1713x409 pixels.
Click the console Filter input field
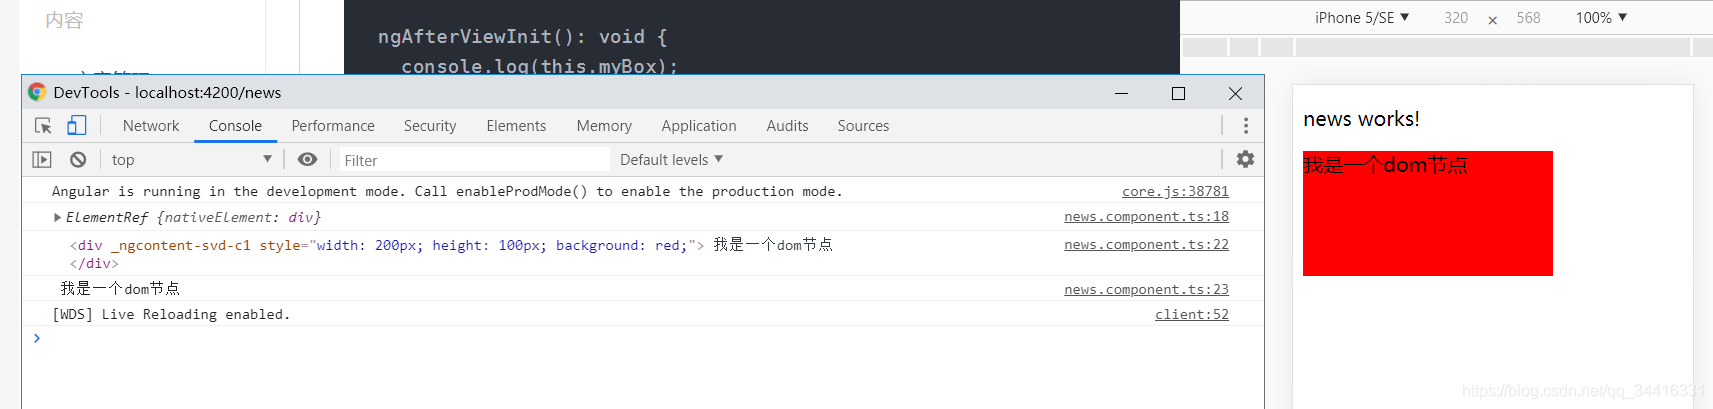[474, 160]
